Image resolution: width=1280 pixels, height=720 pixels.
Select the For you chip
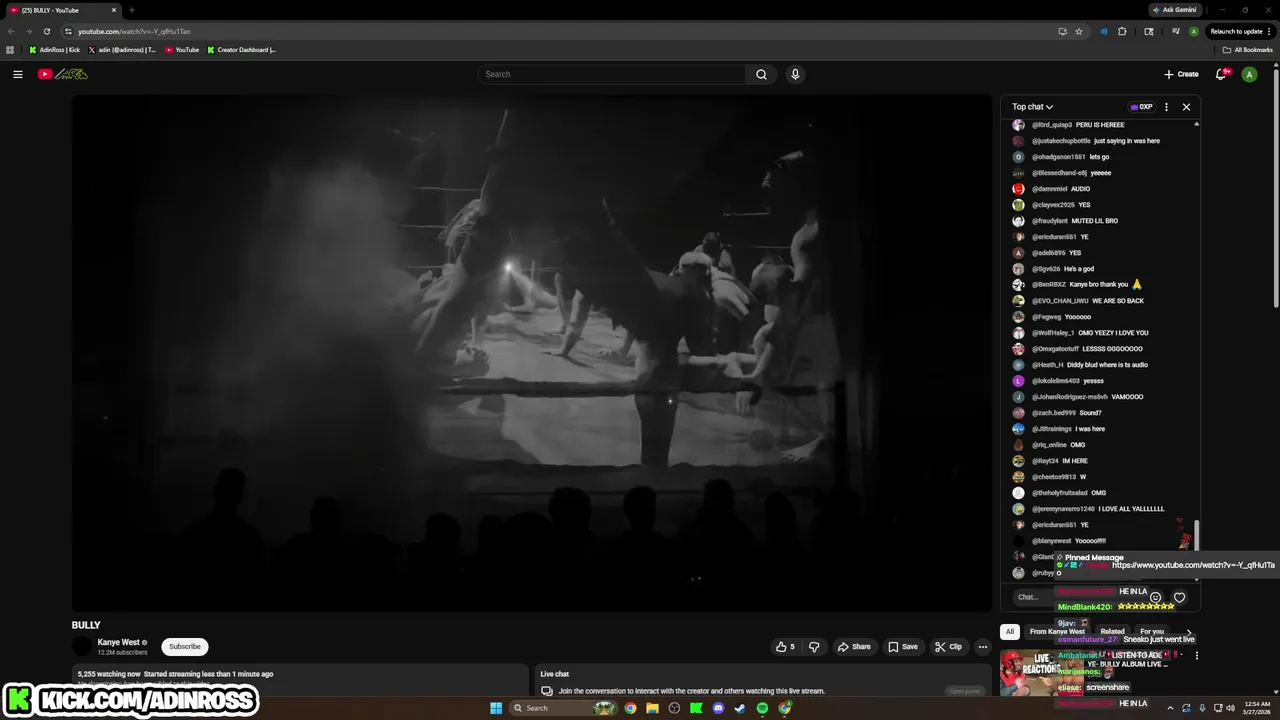tap(1152, 632)
